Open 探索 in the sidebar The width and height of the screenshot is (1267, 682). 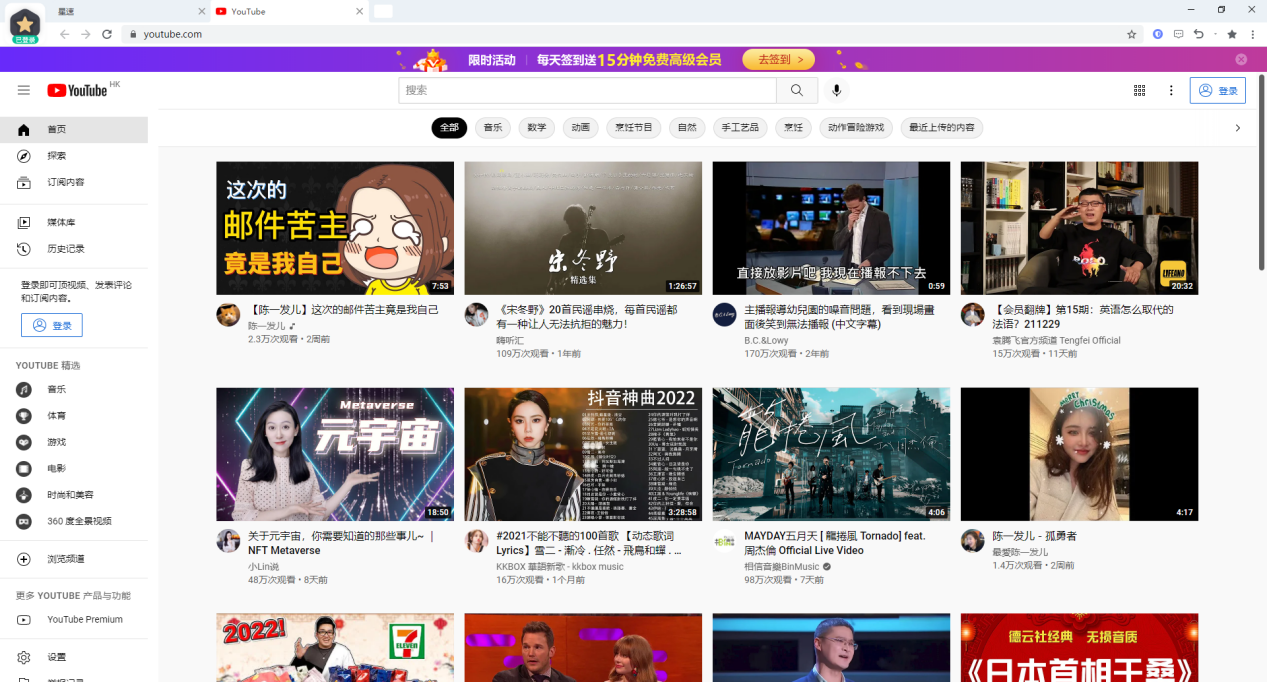point(74,156)
